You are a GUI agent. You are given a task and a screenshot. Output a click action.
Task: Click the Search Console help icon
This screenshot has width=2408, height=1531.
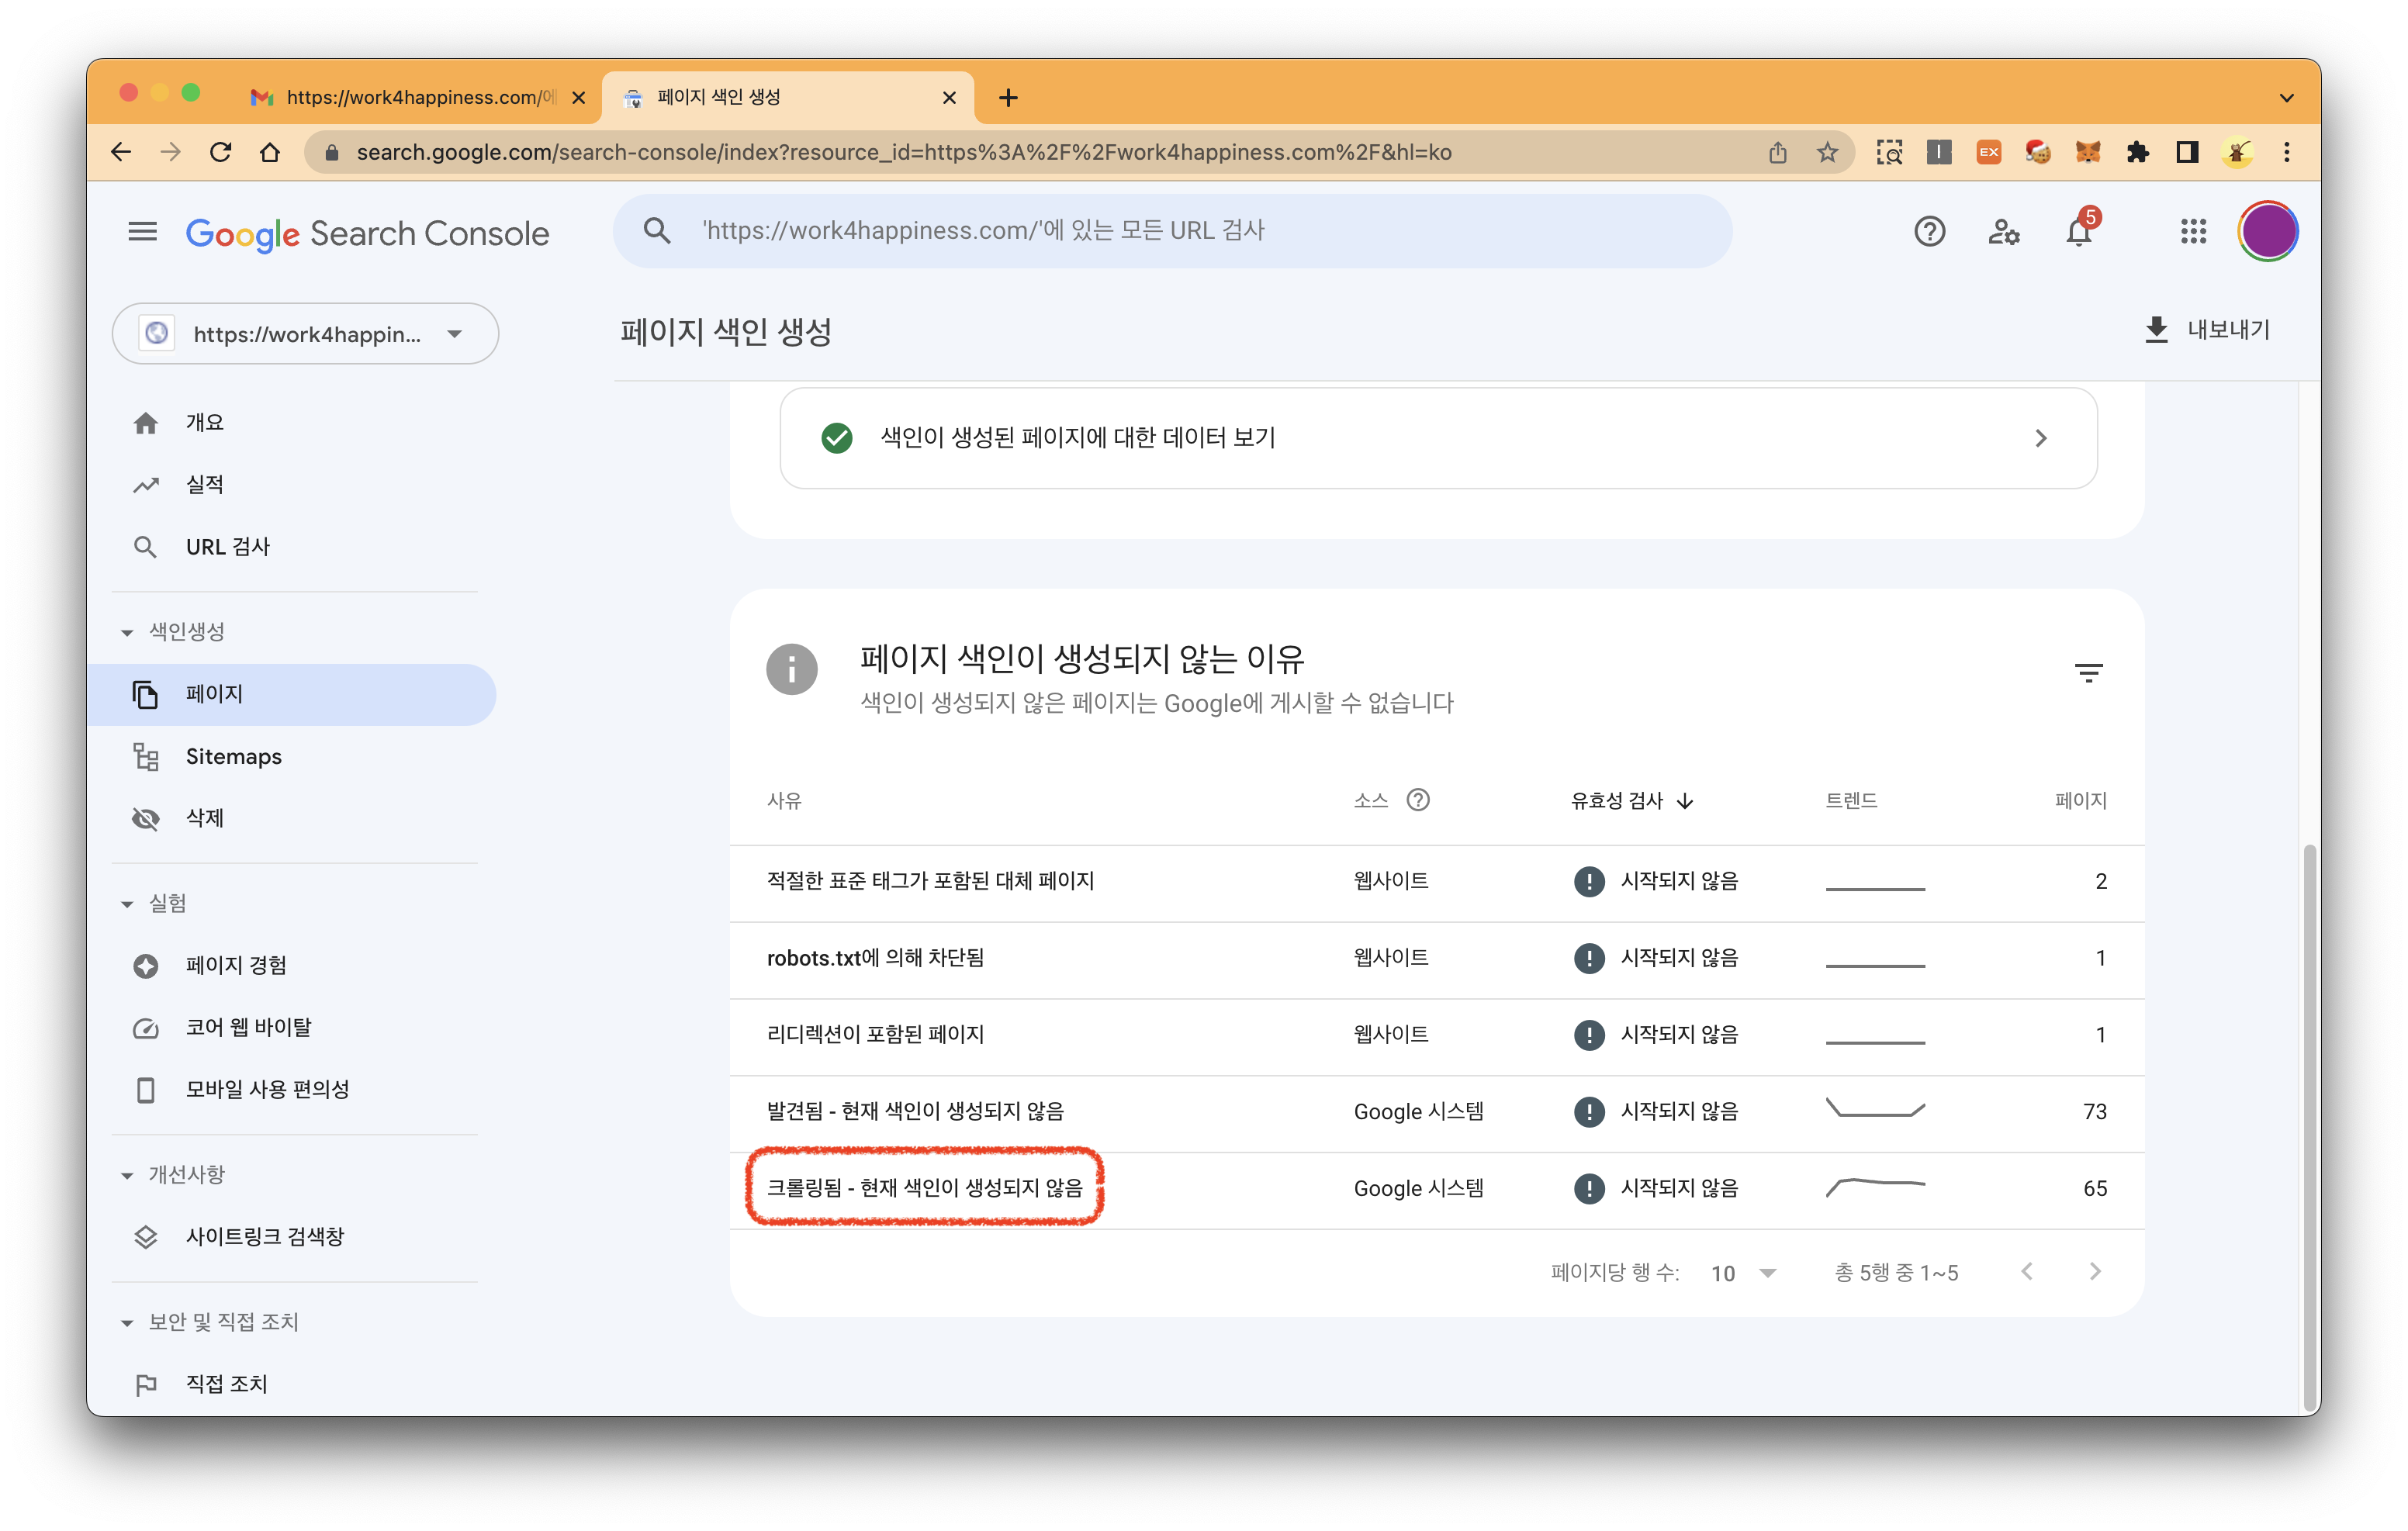click(x=1929, y=231)
